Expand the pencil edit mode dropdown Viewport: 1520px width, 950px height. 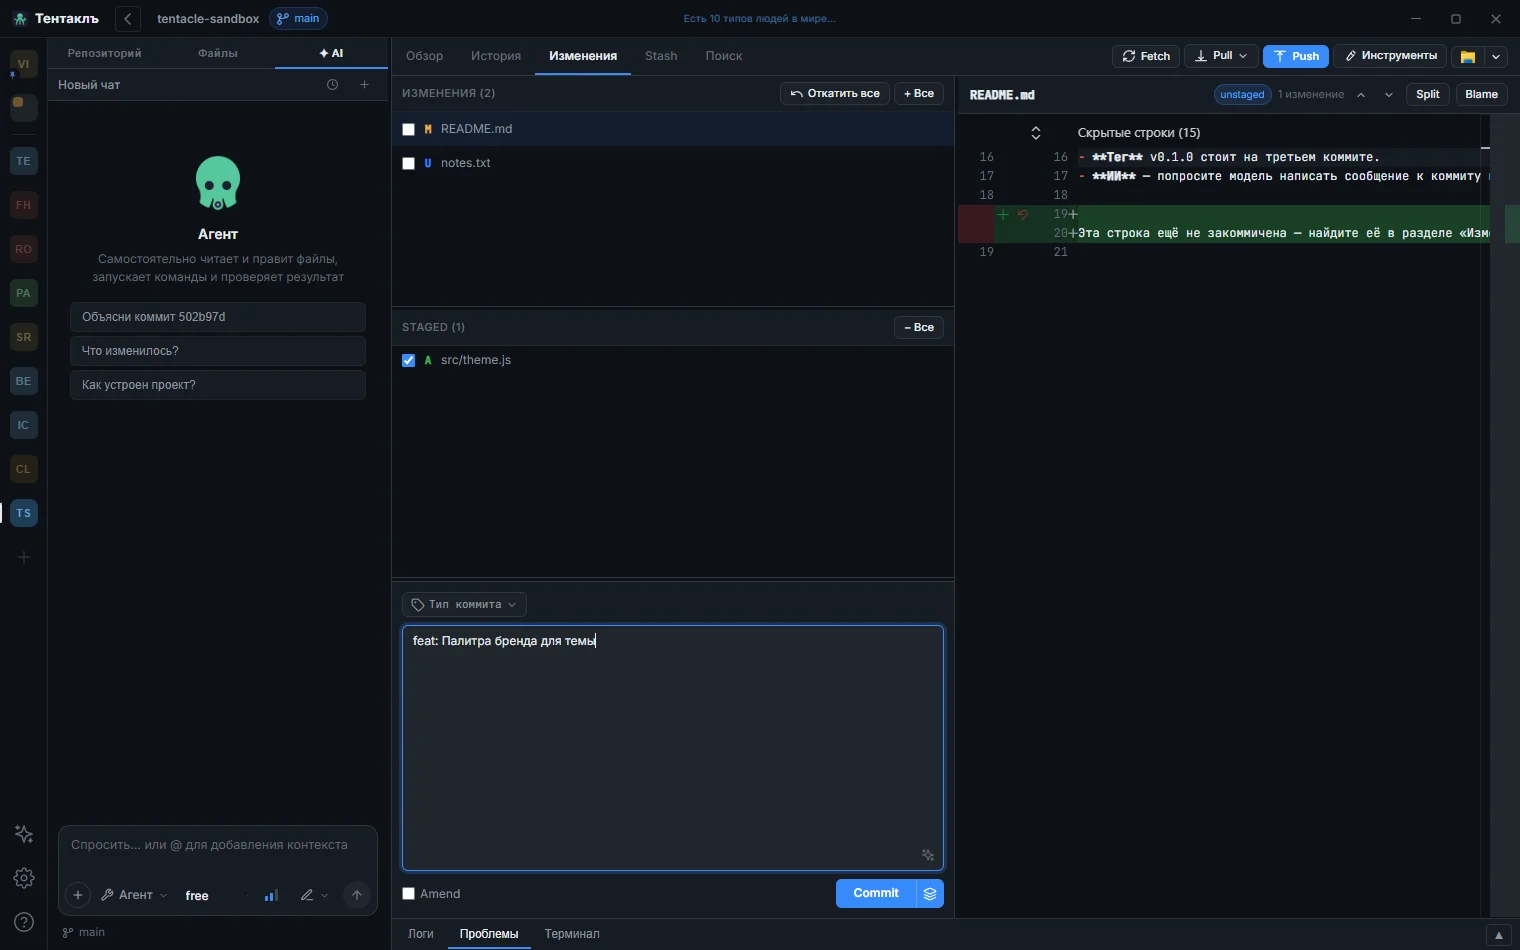click(314, 895)
